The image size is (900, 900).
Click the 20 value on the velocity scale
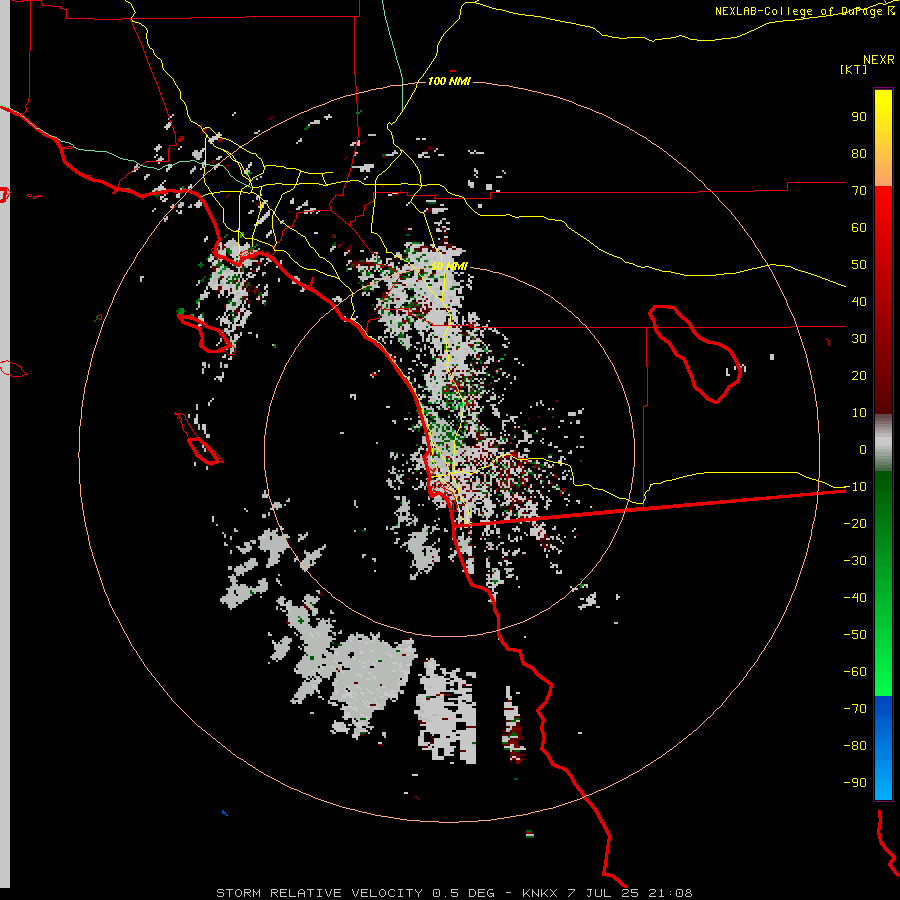(x=859, y=375)
